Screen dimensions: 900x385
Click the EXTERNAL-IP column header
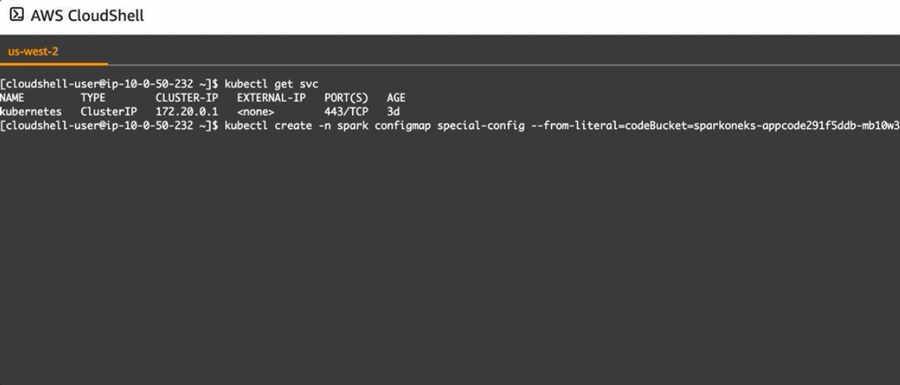pyautogui.click(x=271, y=98)
